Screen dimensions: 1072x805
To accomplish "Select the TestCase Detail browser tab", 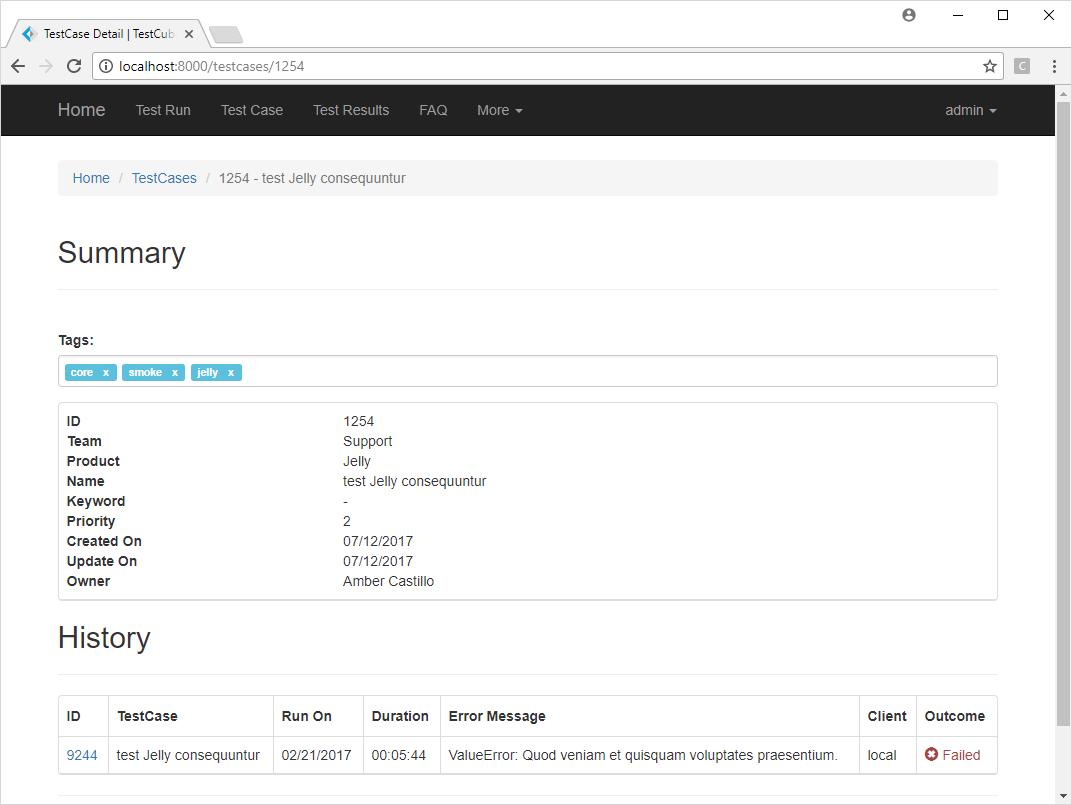I will coord(108,34).
